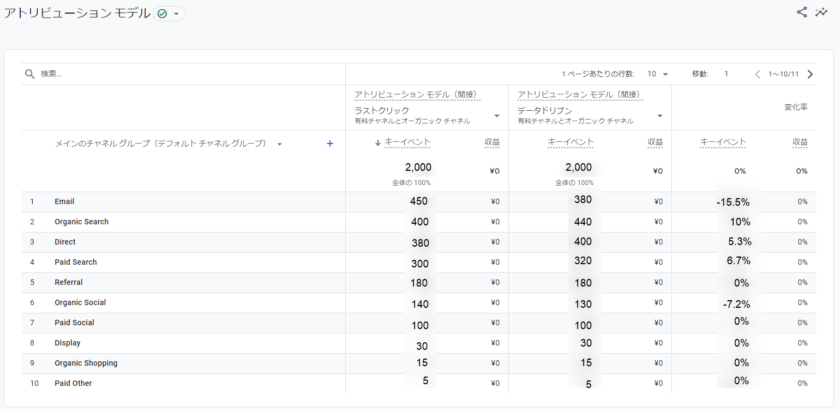Add a dimension with the plus icon
This screenshot has height=411, width=840.
point(330,144)
